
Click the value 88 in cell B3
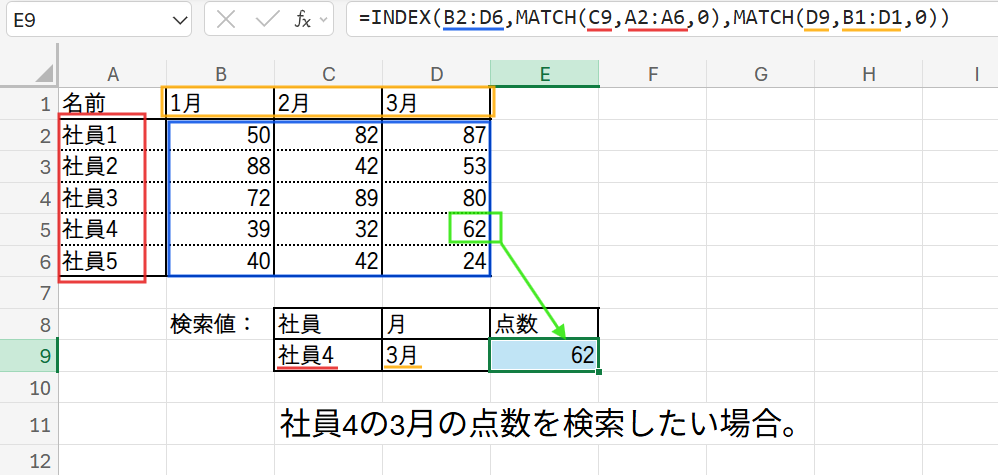(220, 167)
